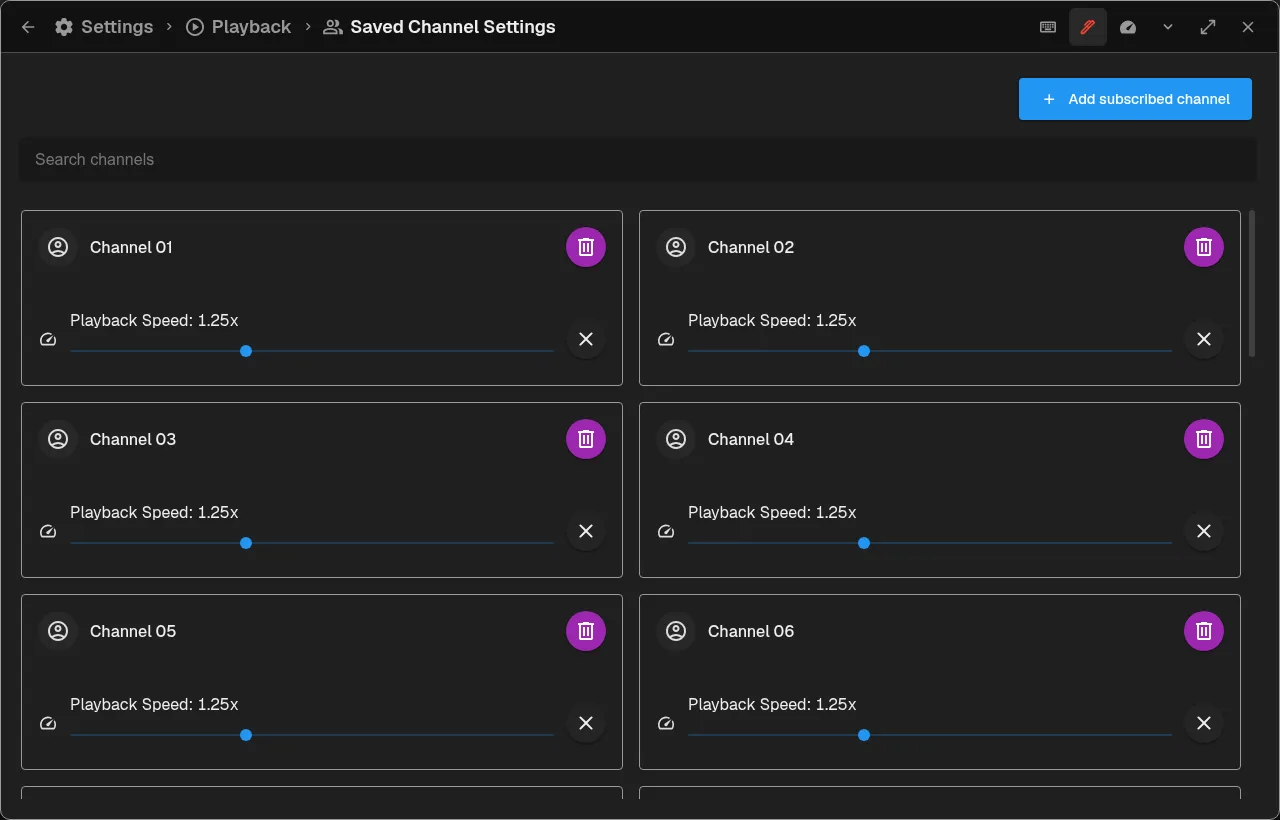Click the Add subscribed channel button
Screen dimensions: 1280x820
tap(1135, 99)
